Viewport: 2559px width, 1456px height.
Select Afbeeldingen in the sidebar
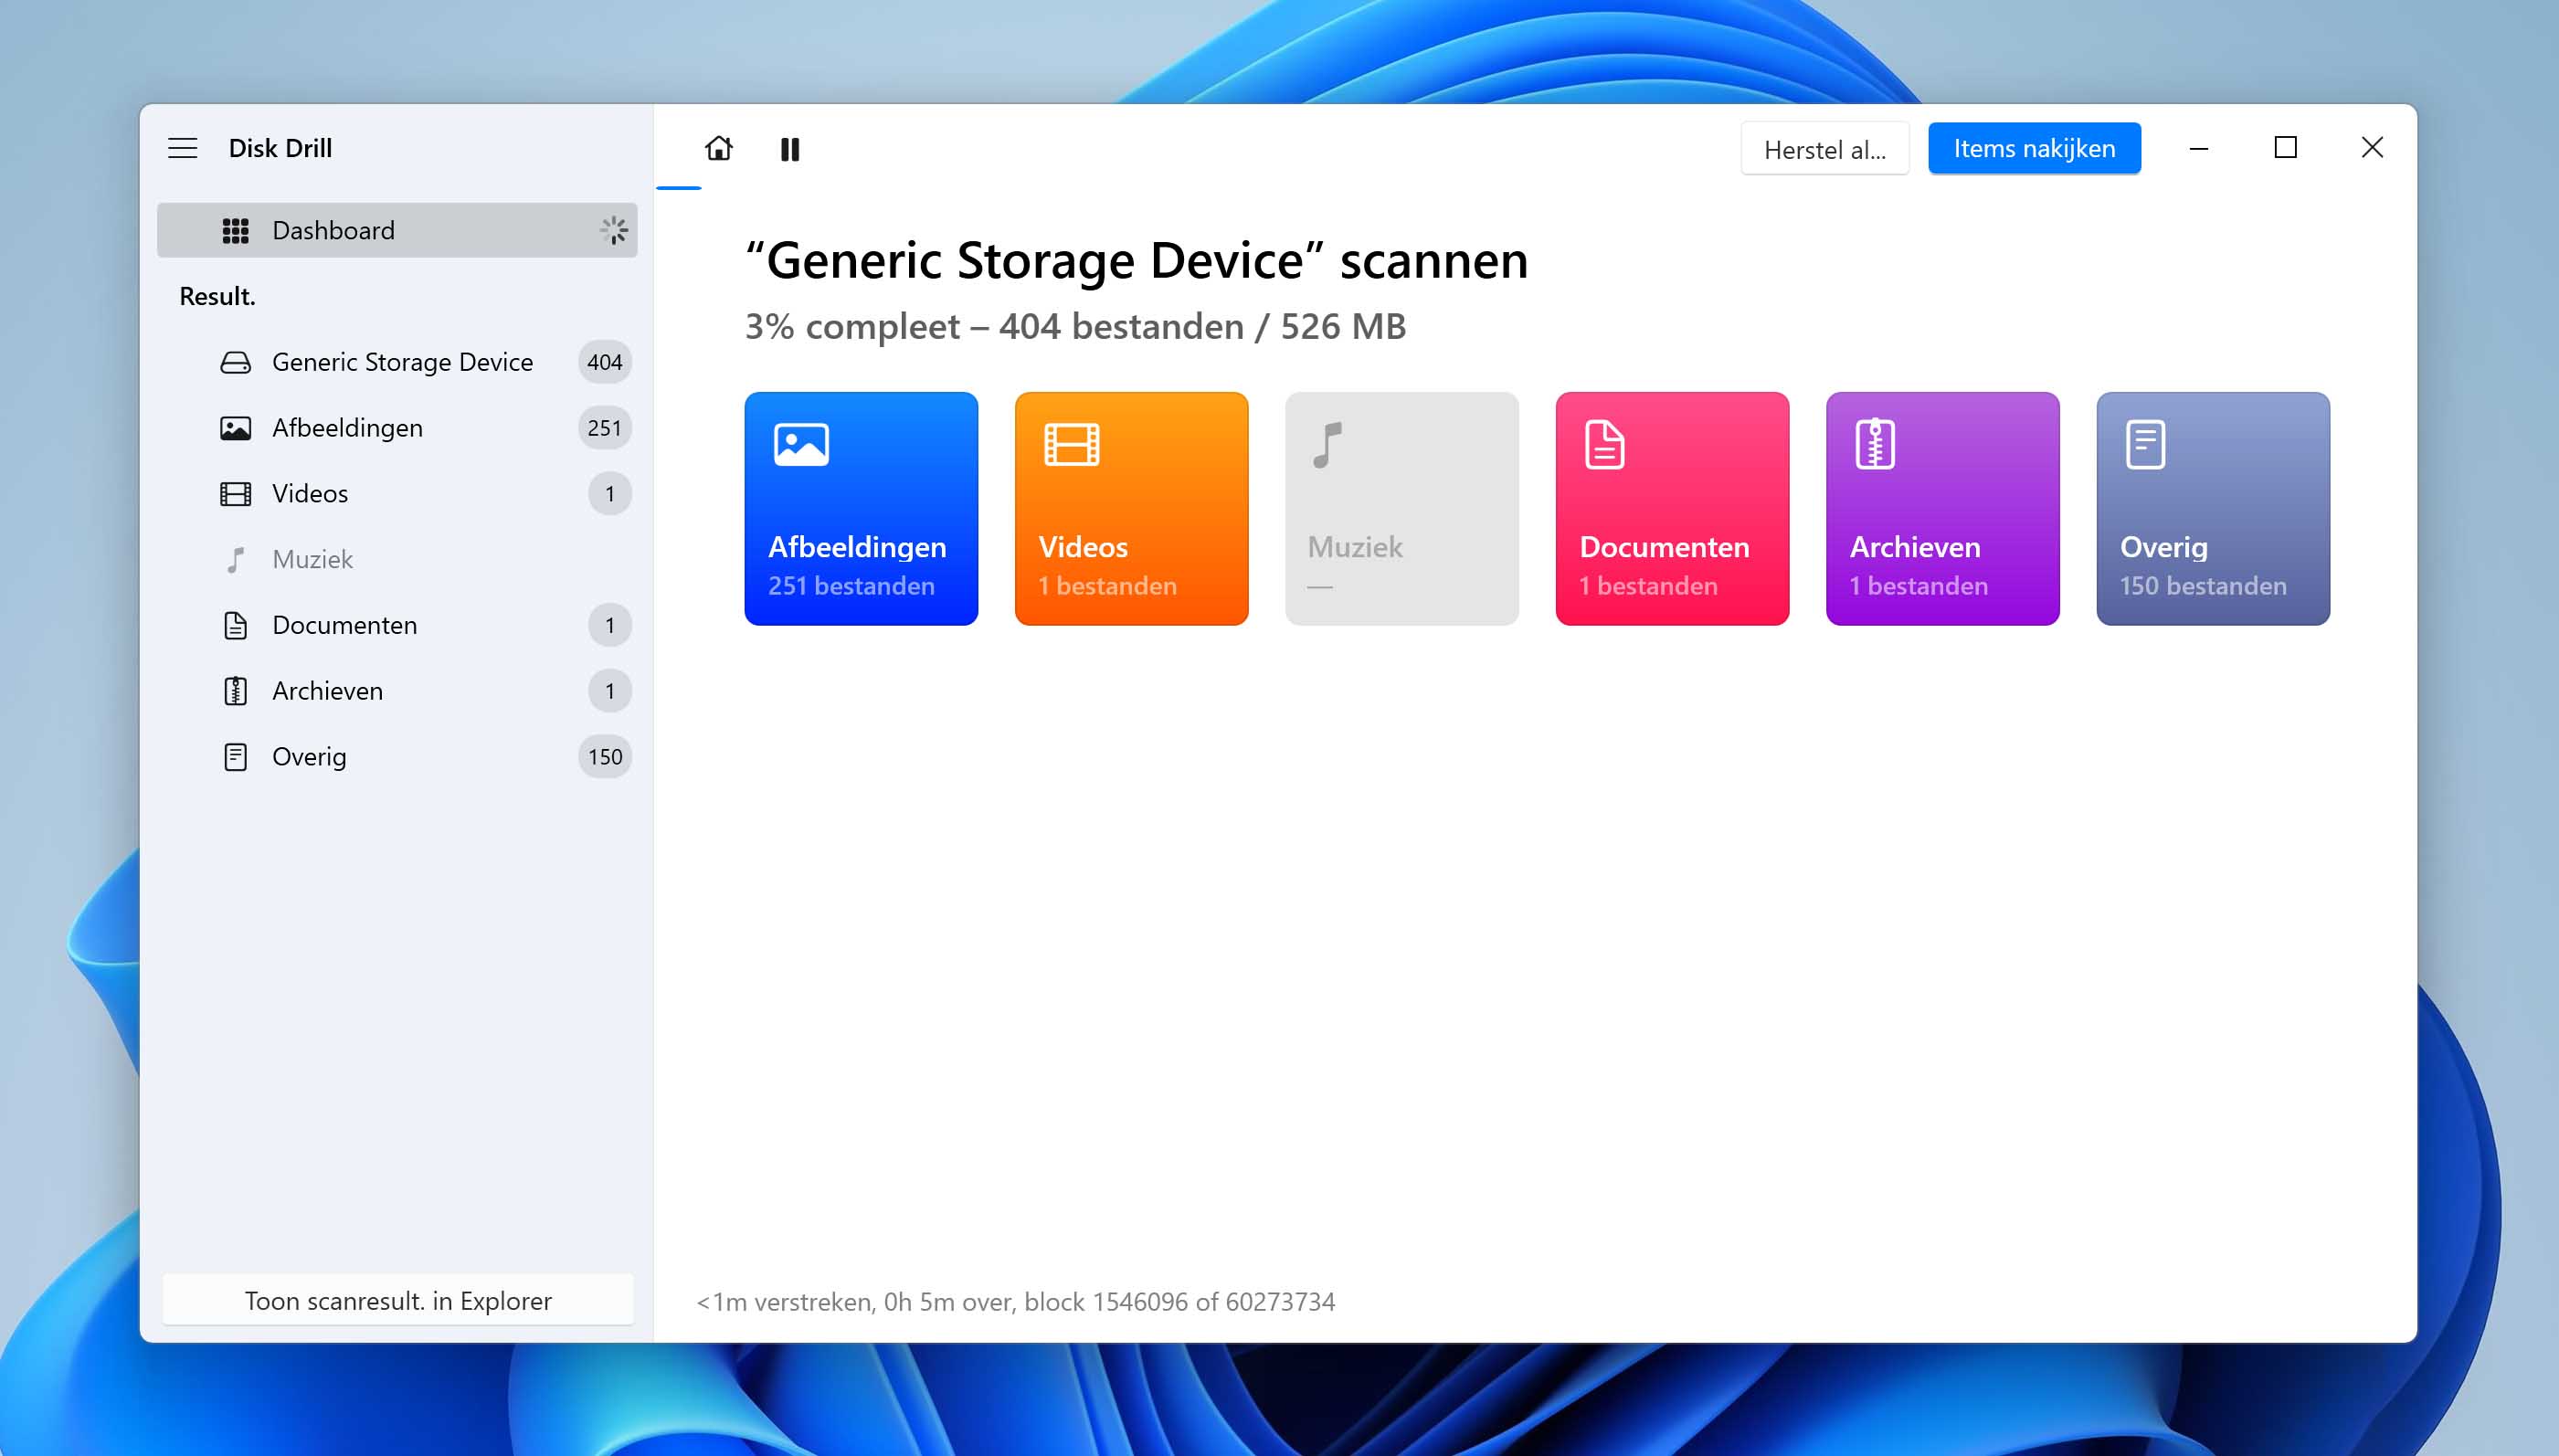[346, 427]
